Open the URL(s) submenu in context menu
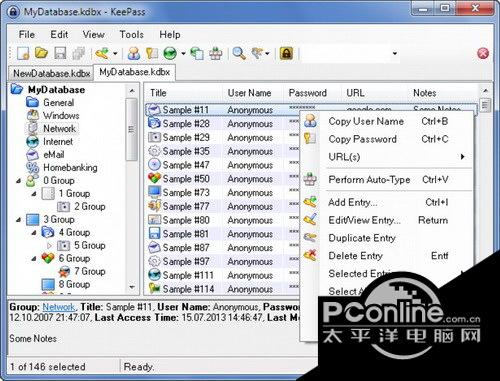 click(387, 157)
